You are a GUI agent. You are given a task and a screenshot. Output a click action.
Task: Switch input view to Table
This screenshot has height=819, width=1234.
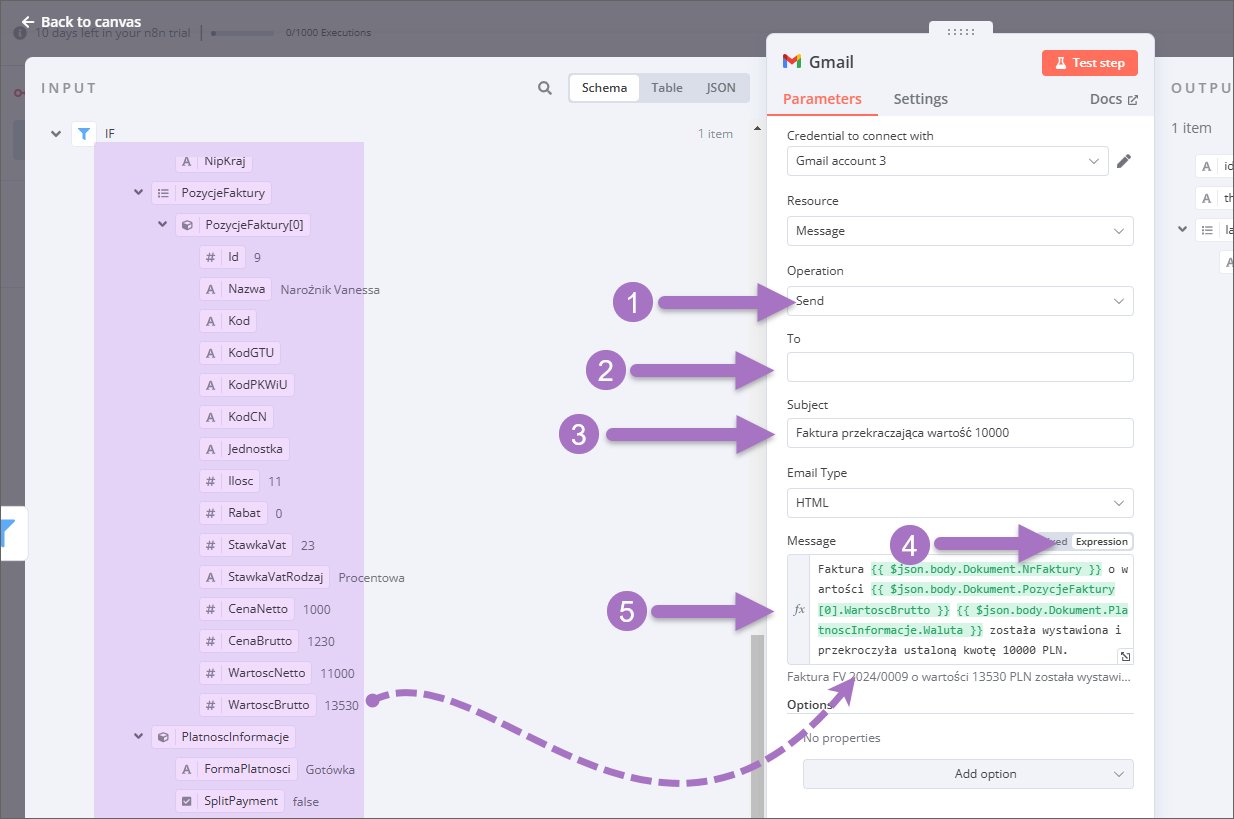coord(667,88)
